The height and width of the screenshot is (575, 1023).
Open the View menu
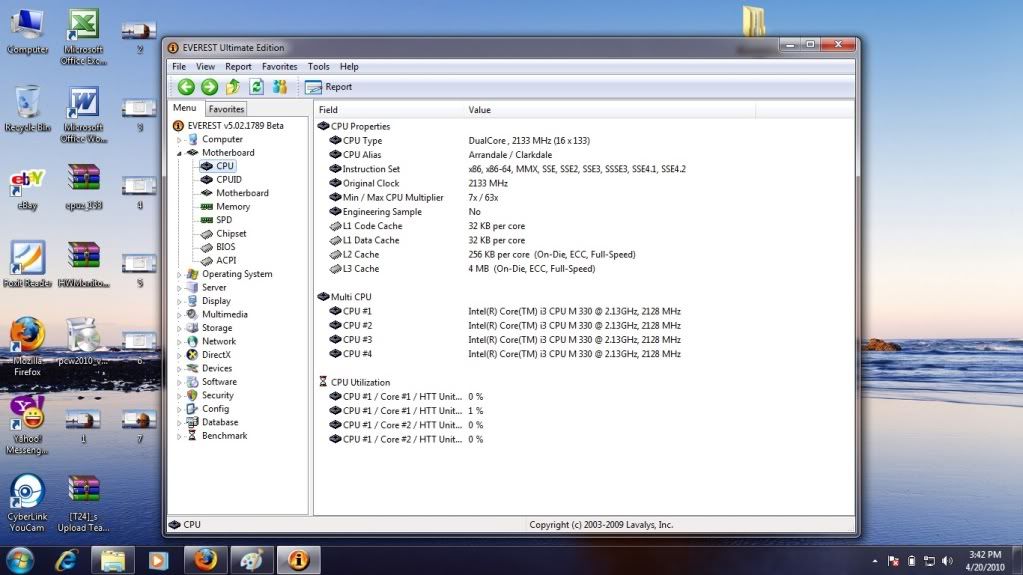click(205, 67)
